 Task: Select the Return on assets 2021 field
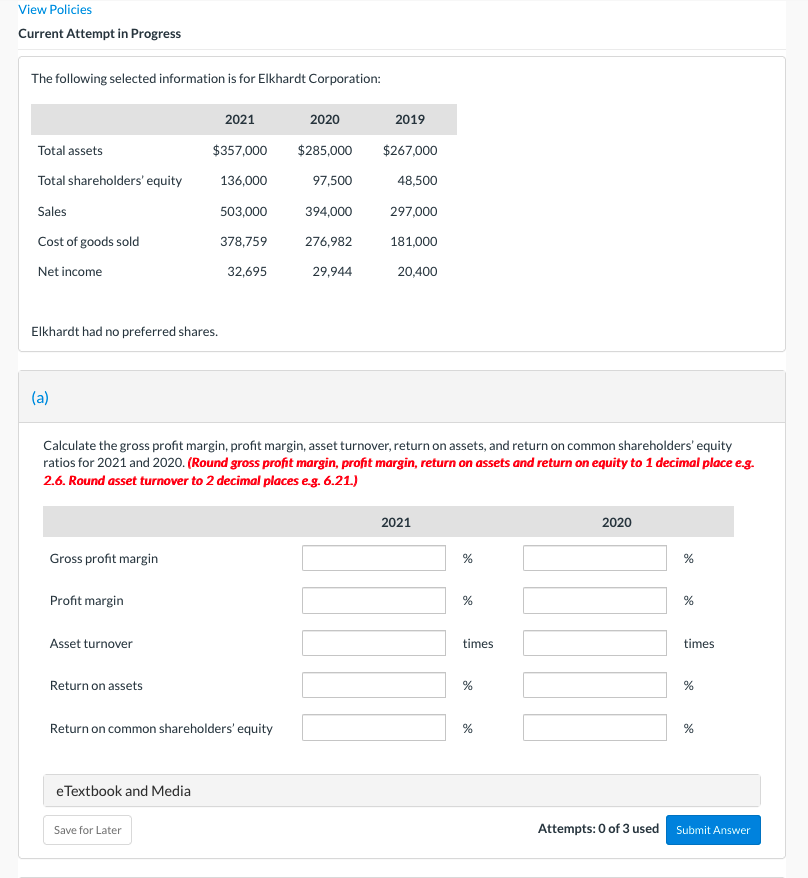tap(373, 685)
